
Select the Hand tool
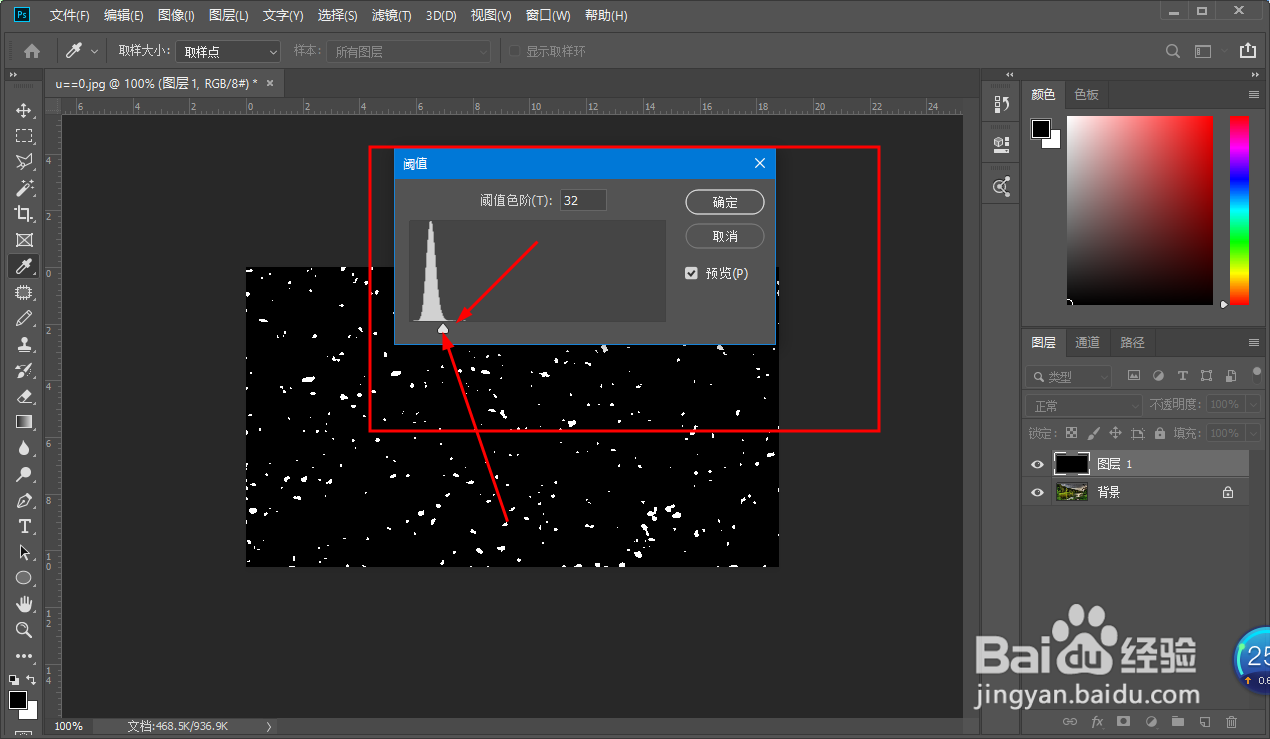coord(24,604)
